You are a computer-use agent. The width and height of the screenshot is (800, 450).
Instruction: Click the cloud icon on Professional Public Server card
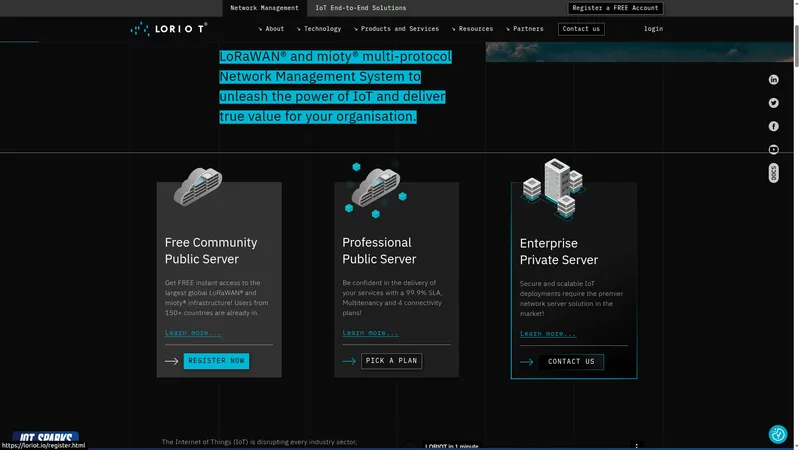pyautogui.click(x=376, y=189)
